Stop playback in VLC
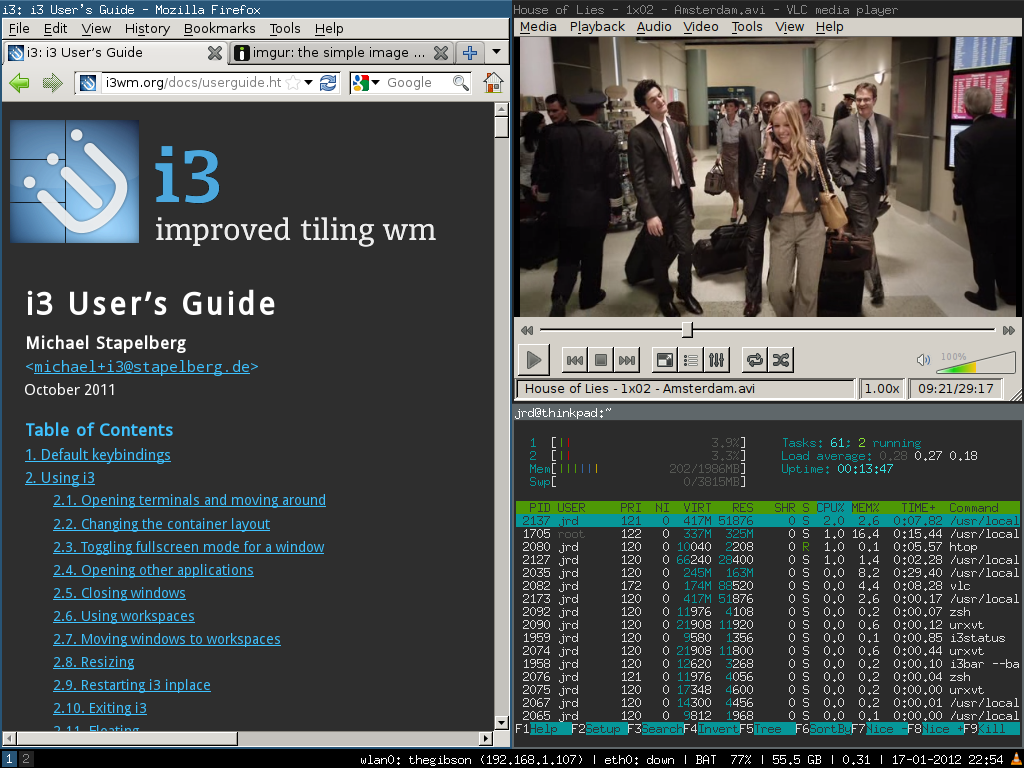Screen dimensions: 1024x768 [601, 360]
